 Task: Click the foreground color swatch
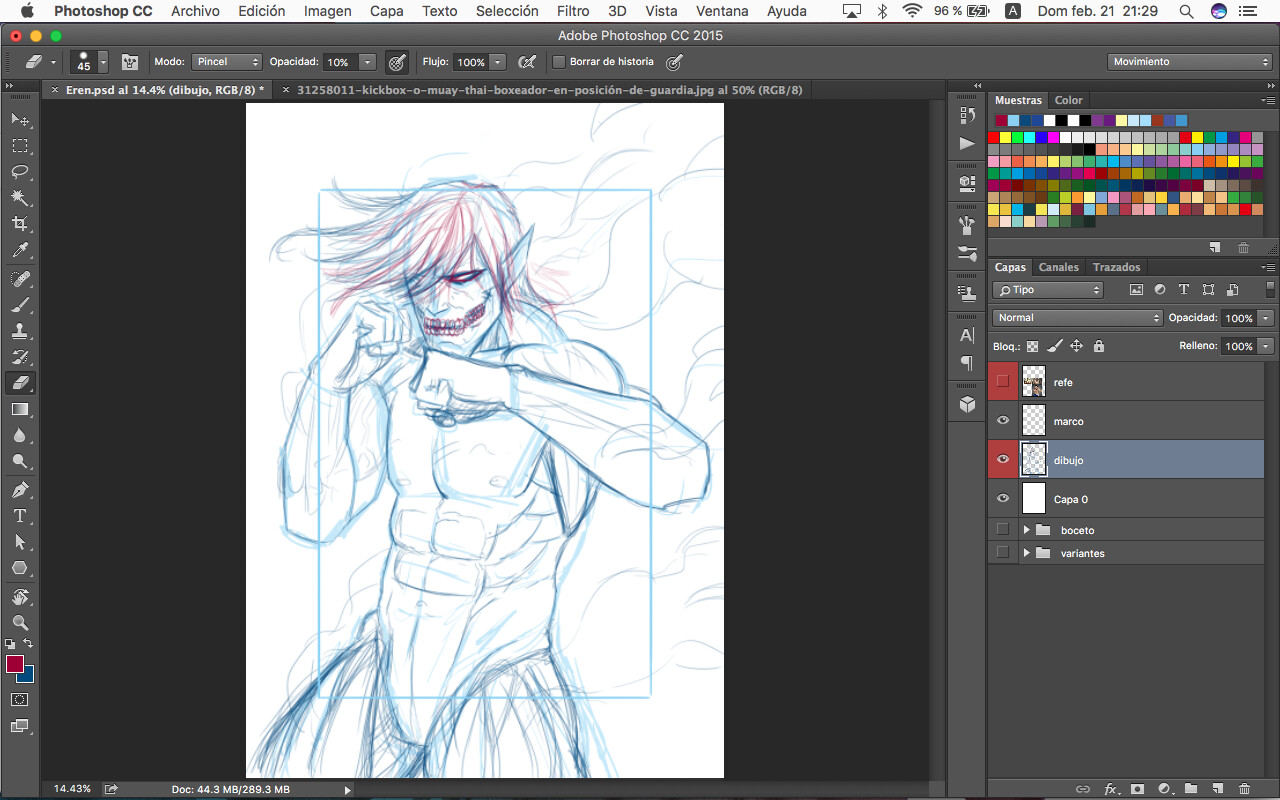click(14, 664)
